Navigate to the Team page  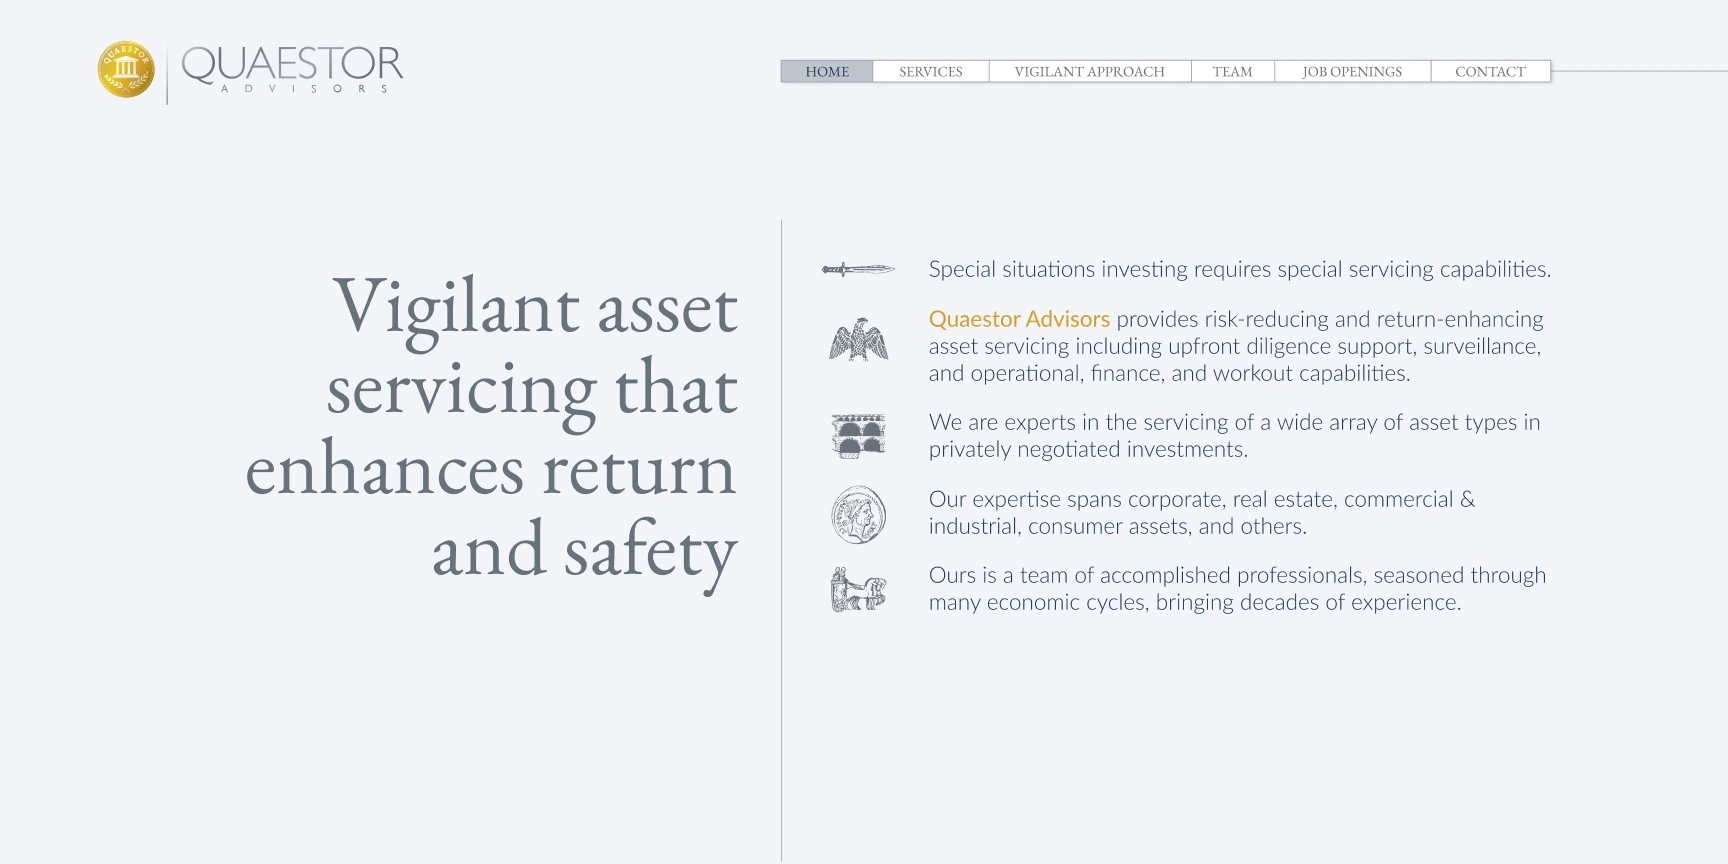[x=1232, y=72]
